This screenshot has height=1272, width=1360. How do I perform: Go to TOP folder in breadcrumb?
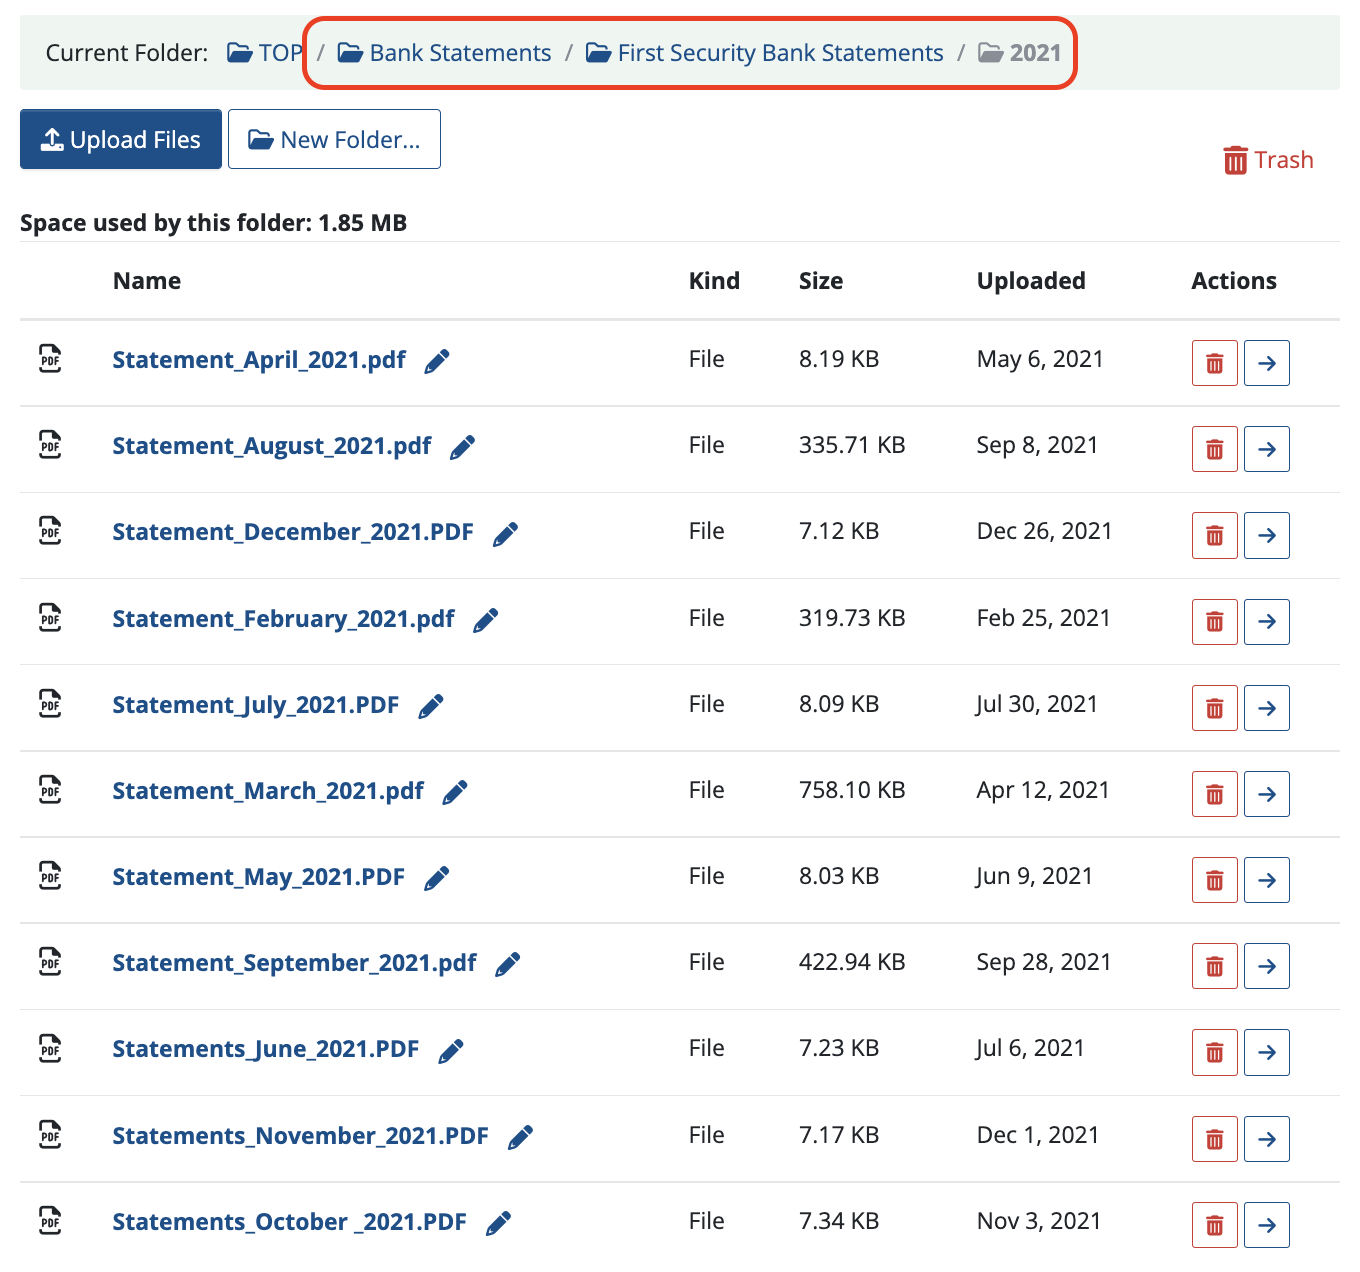(265, 53)
